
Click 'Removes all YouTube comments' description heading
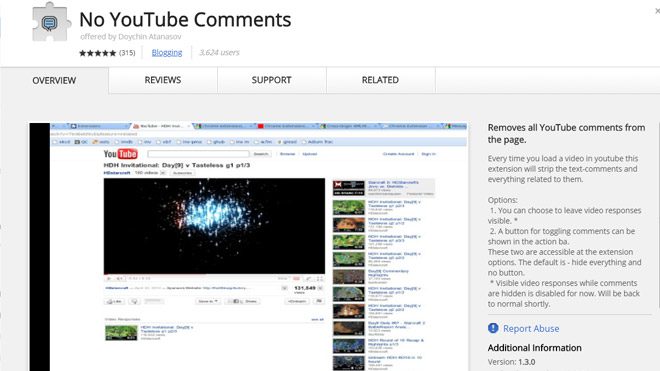tap(567, 133)
